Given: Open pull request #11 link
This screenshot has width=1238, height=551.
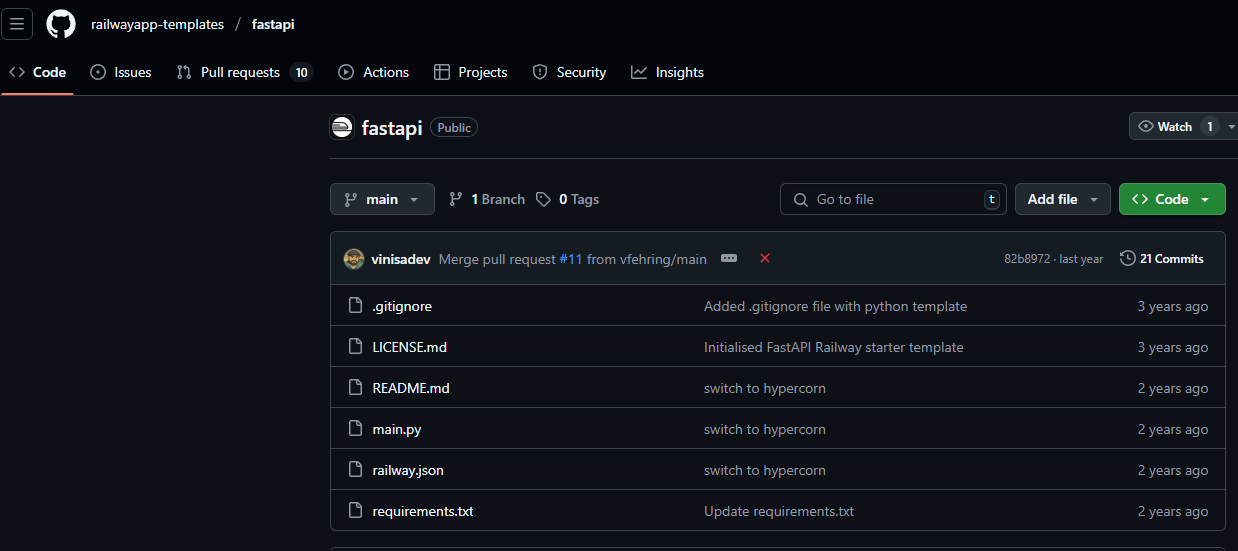Looking at the screenshot, I should 570,259.
